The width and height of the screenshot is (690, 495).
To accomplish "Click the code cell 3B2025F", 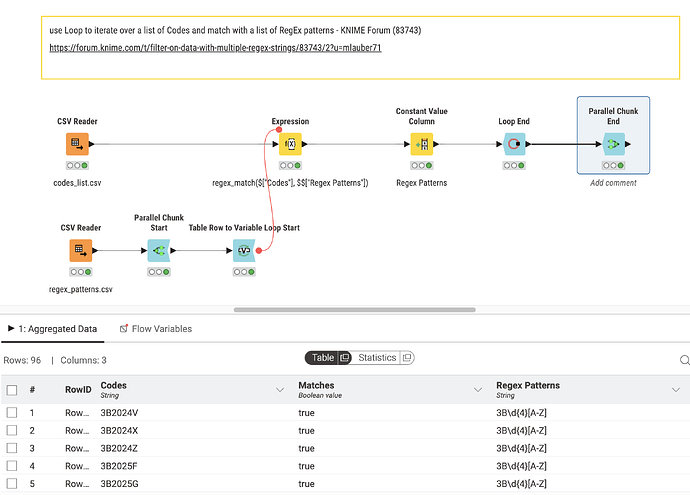I will [119, 466].
